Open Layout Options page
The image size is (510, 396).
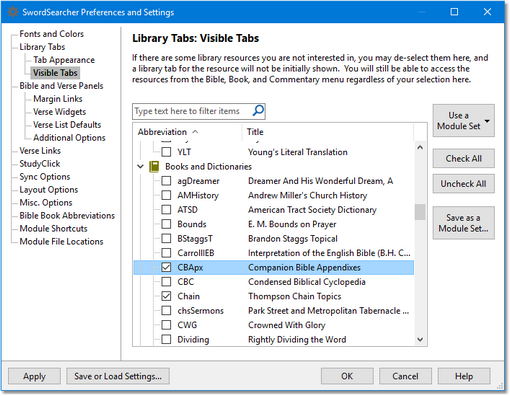point(49,190)
